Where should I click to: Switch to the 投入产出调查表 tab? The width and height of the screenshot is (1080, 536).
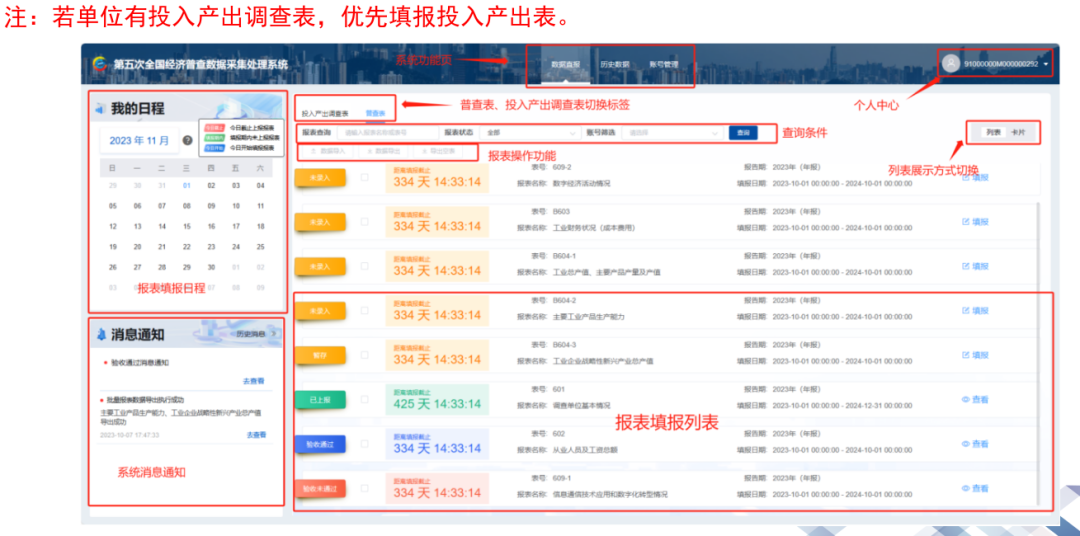click(325, 113)
